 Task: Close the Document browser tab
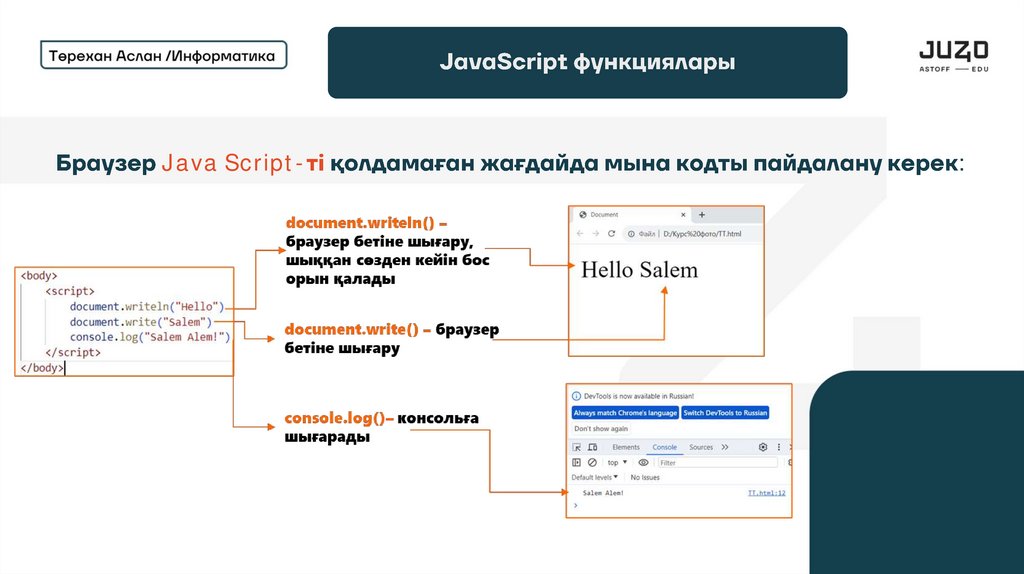683,214
